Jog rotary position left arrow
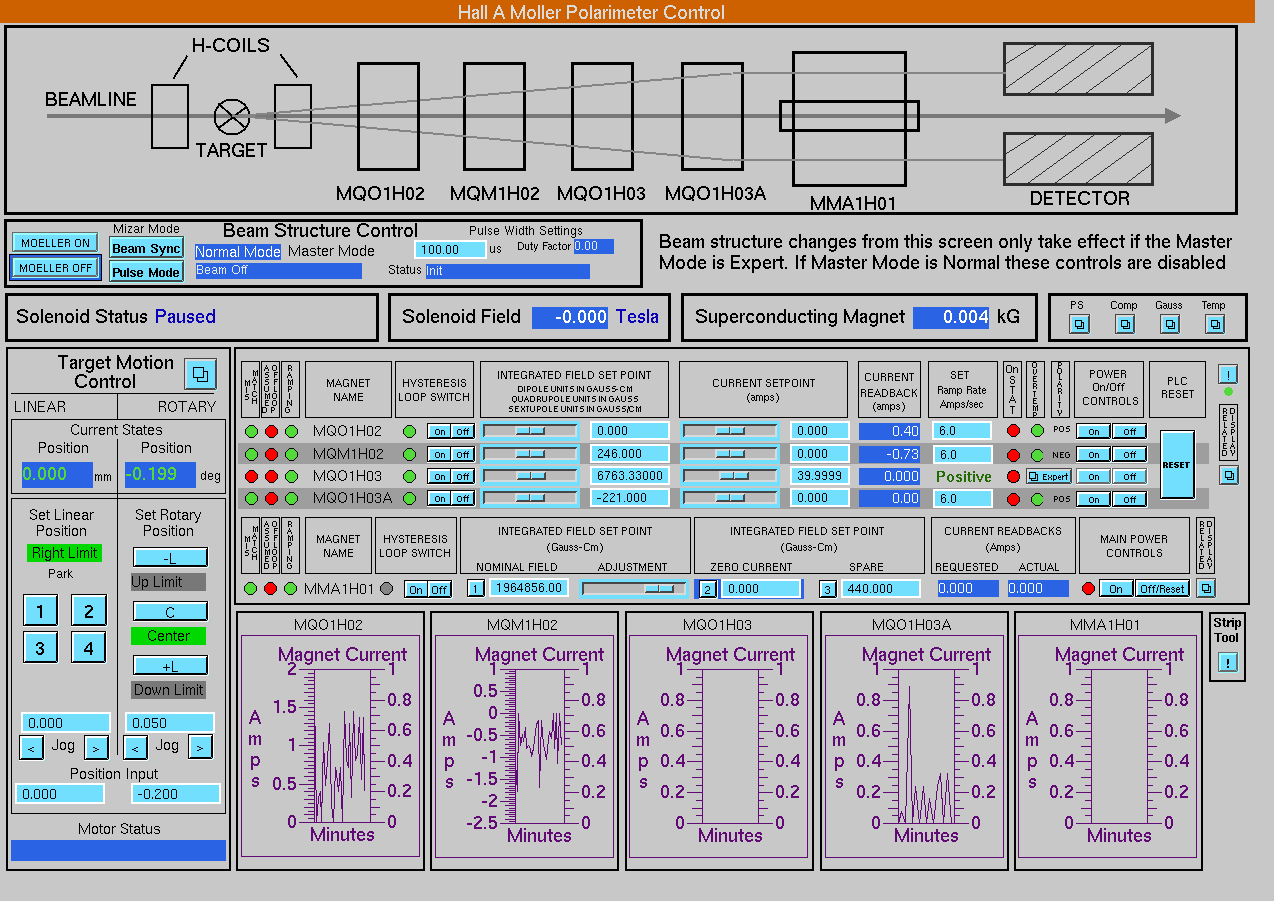This screenshot has width=1274, height=901. coord(136,747)
